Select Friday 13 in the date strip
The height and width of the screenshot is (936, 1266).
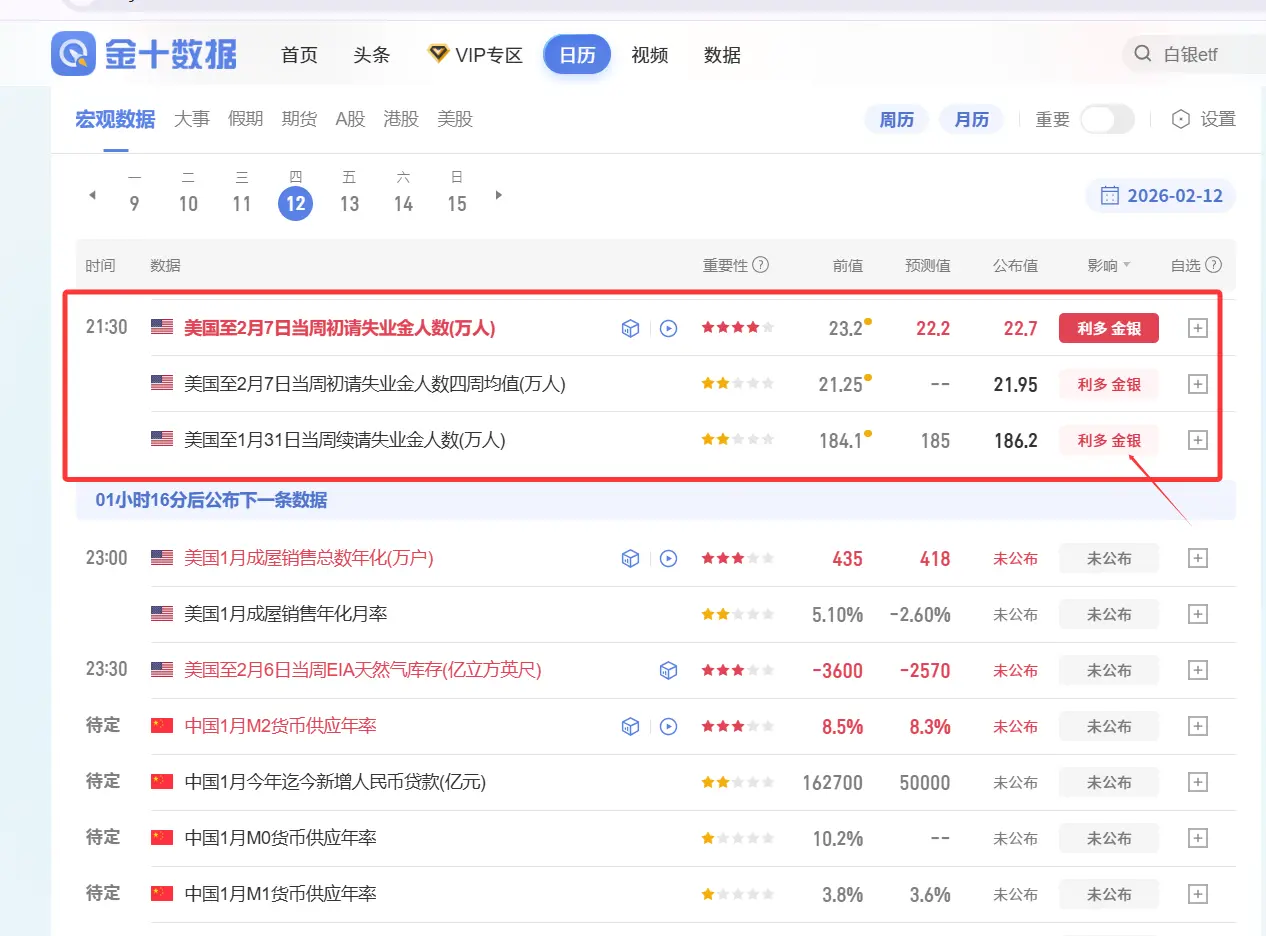click(349, 203)
